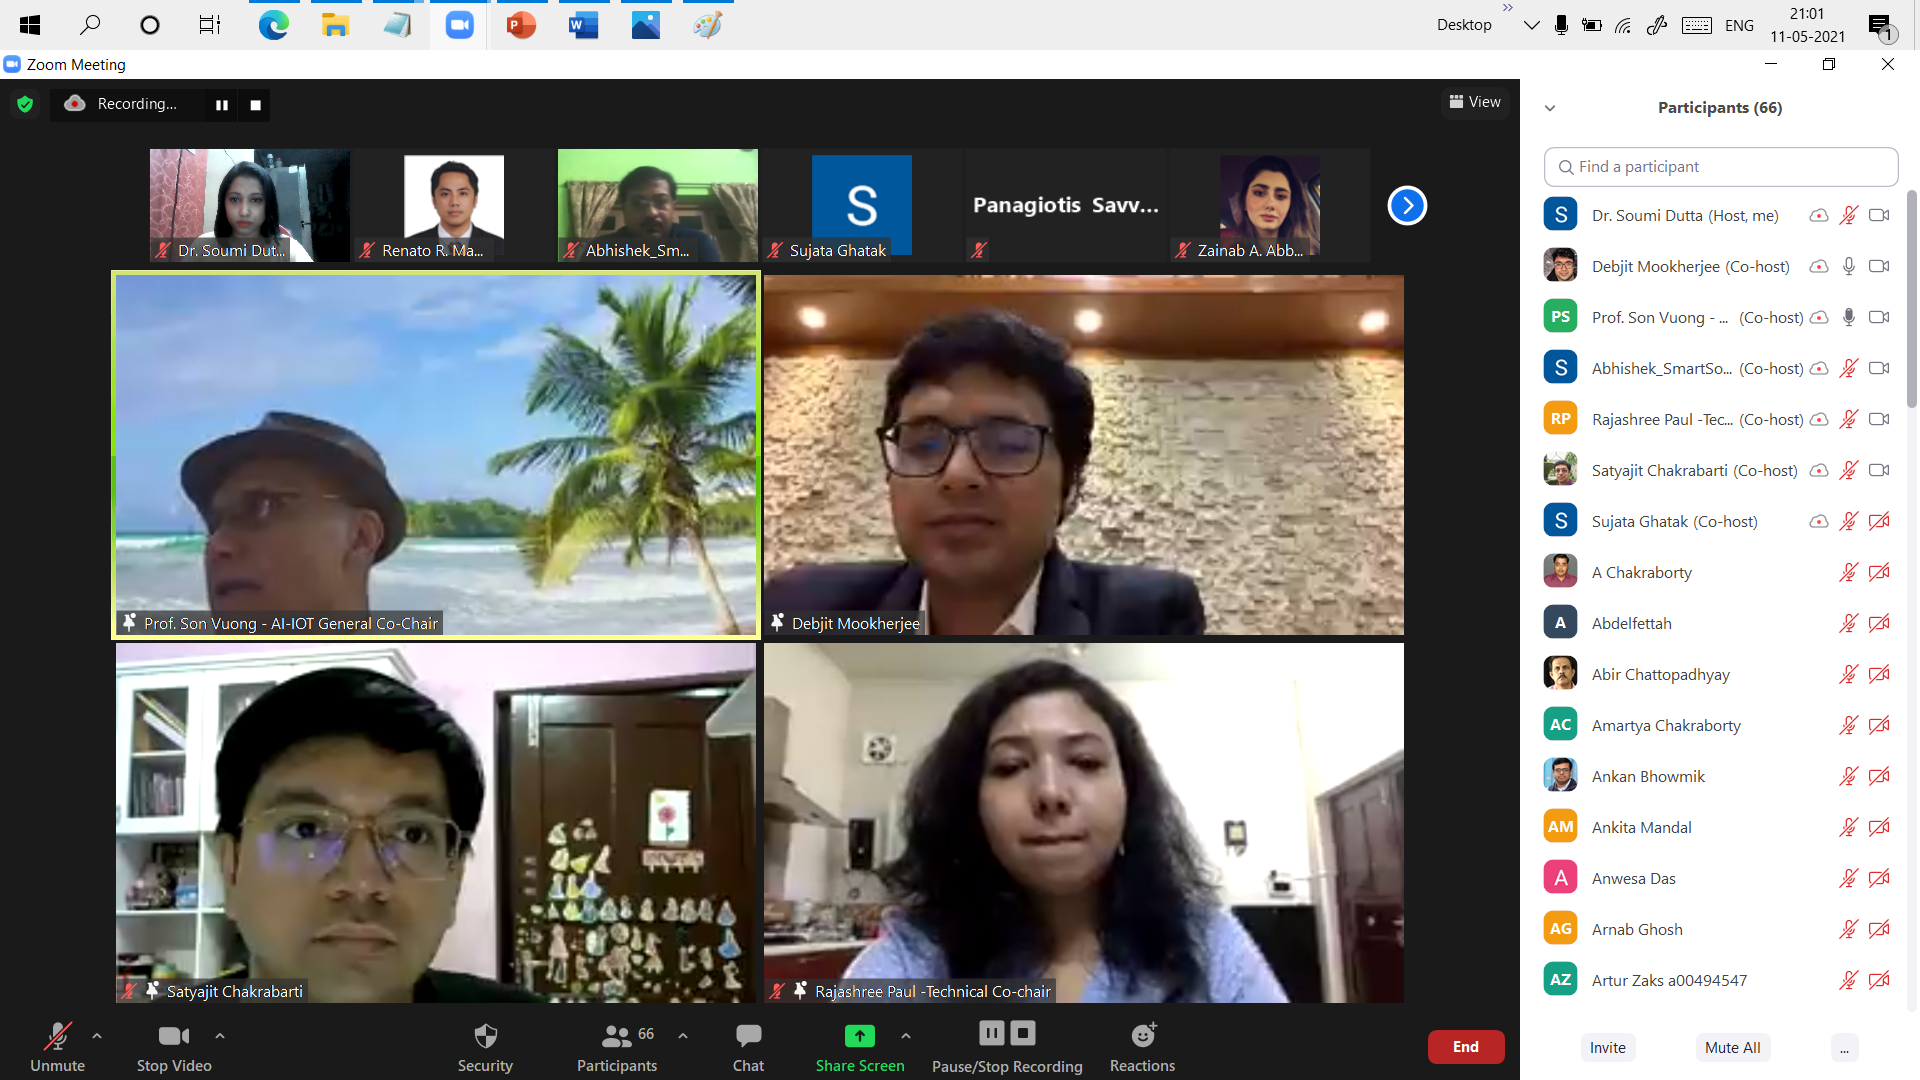The image size is (1920, 1080).
Task: Open the Chat bubble icon
Action: (748, 1035)
